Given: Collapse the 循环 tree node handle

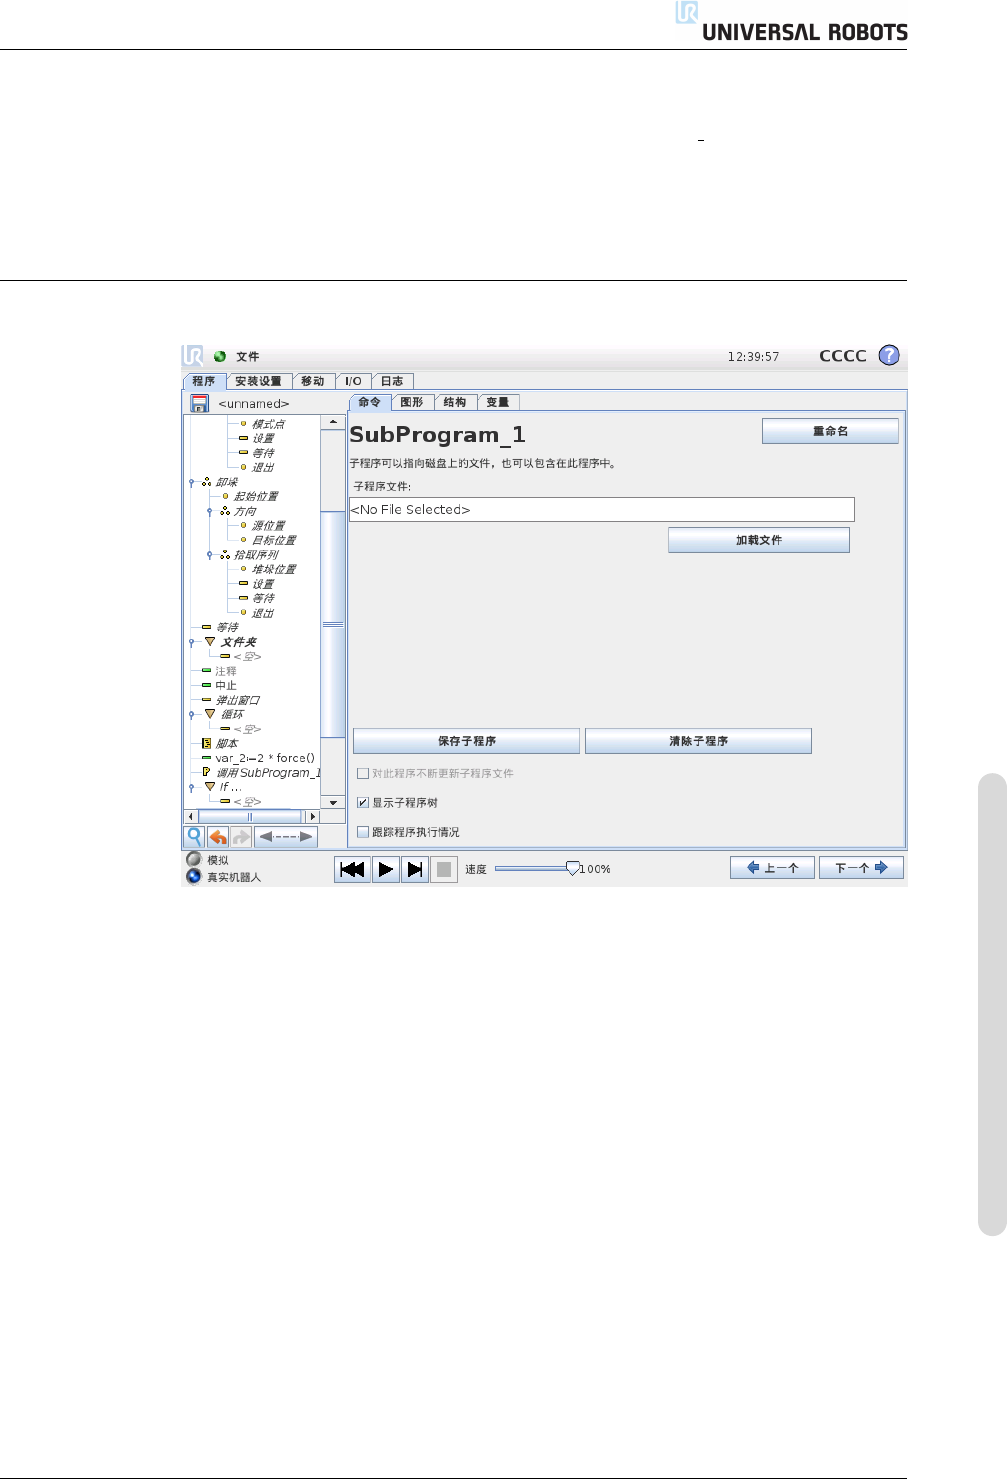Looking at the screenshot, I should click(191, 715).
